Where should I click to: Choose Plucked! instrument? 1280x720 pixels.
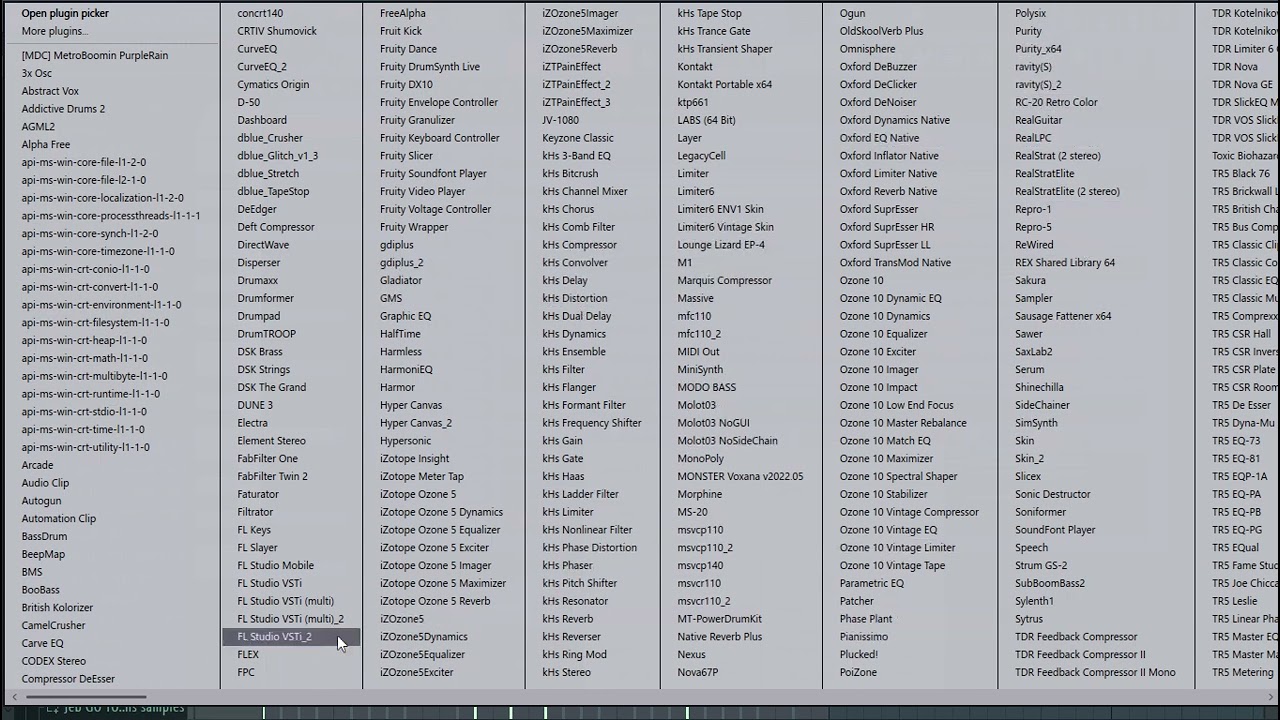[x=859, y=655]
